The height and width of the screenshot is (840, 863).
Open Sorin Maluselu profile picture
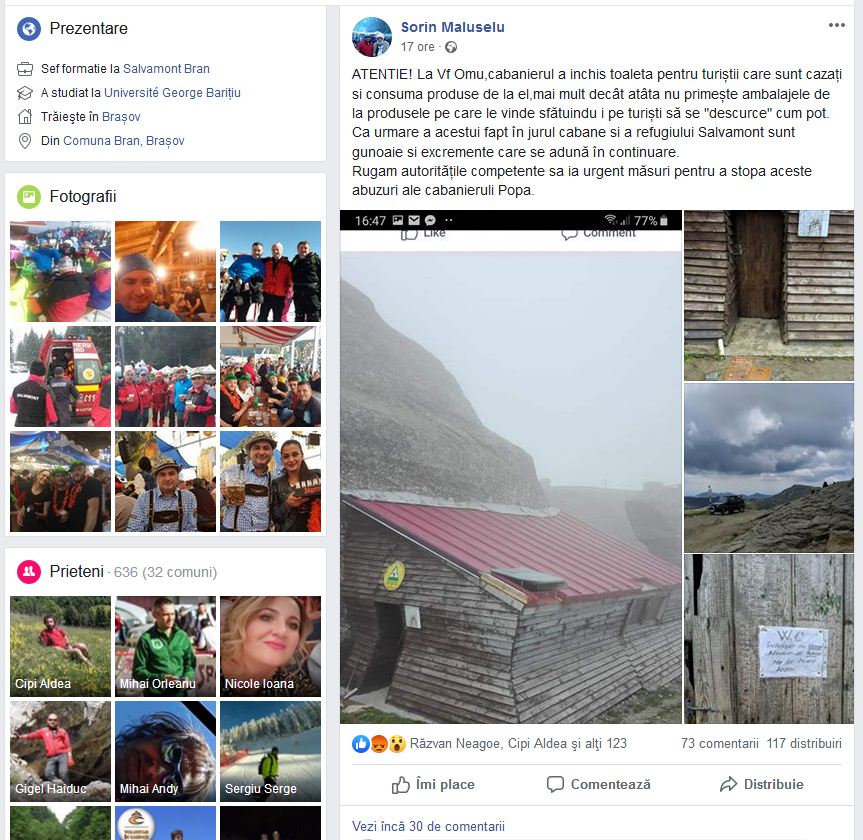[372, 36]
